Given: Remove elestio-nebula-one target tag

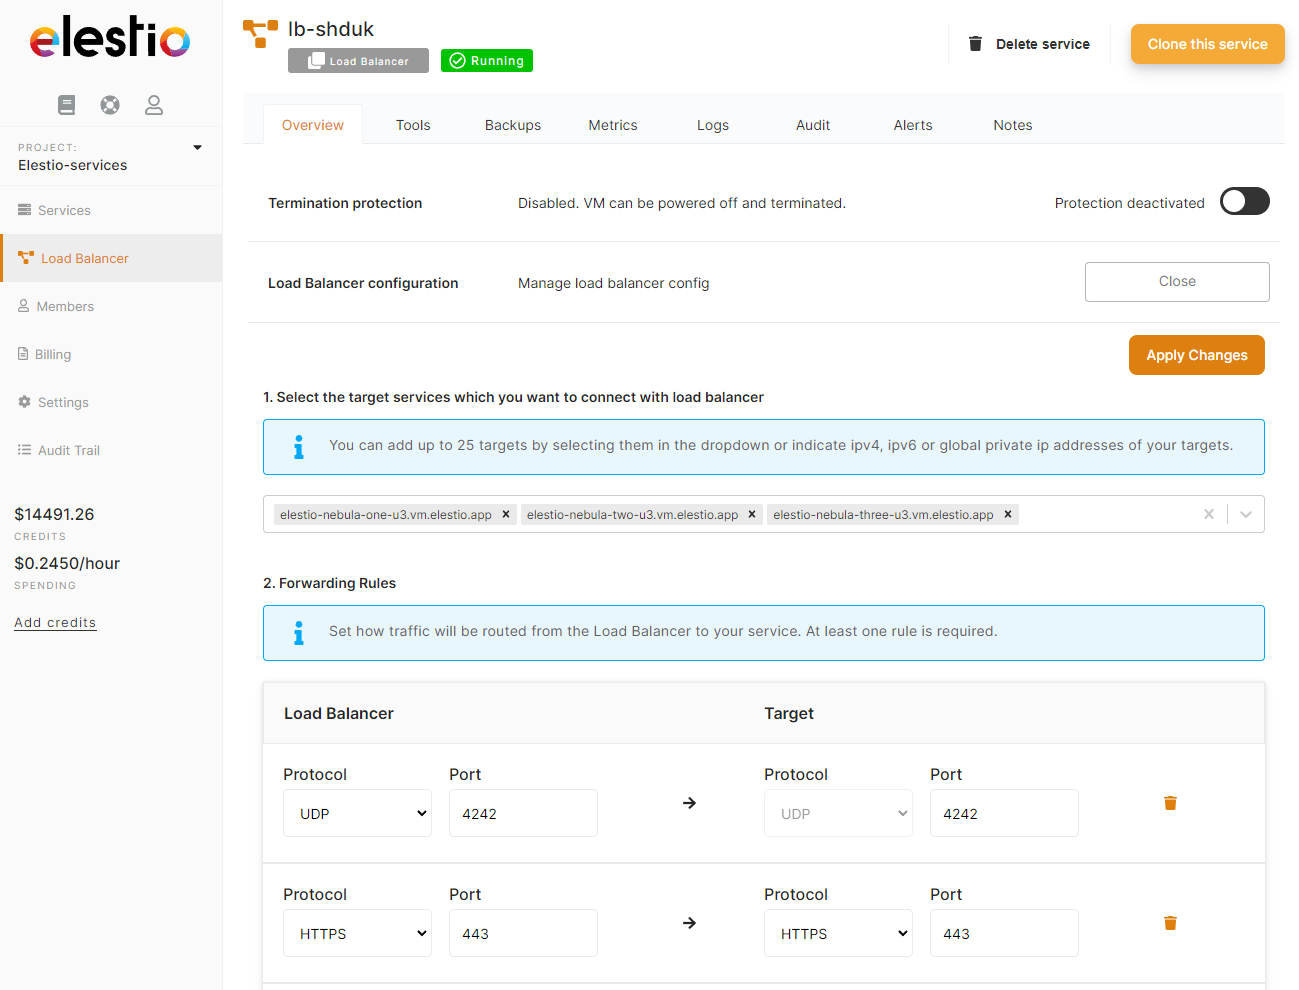Looking at the screenshot, I should click(x=506, y=515).
